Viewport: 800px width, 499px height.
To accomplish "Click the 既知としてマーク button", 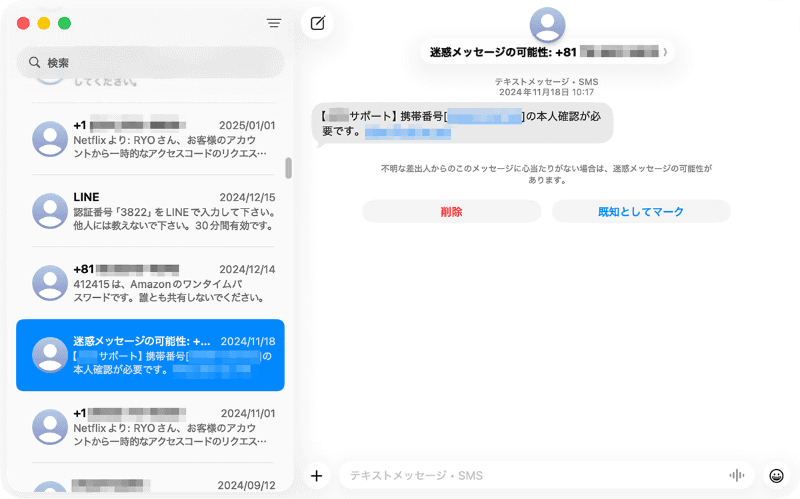I will click(x=641, y=211).
